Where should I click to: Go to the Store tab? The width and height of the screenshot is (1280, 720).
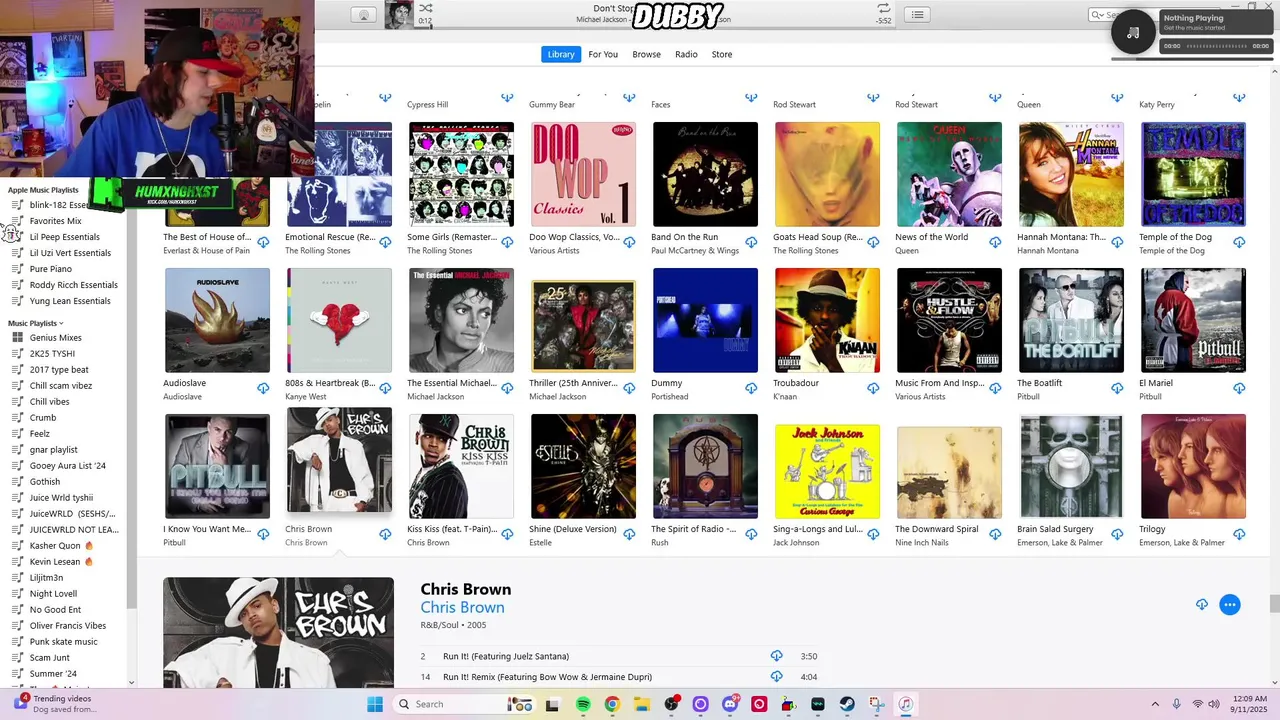pos(722,54)
